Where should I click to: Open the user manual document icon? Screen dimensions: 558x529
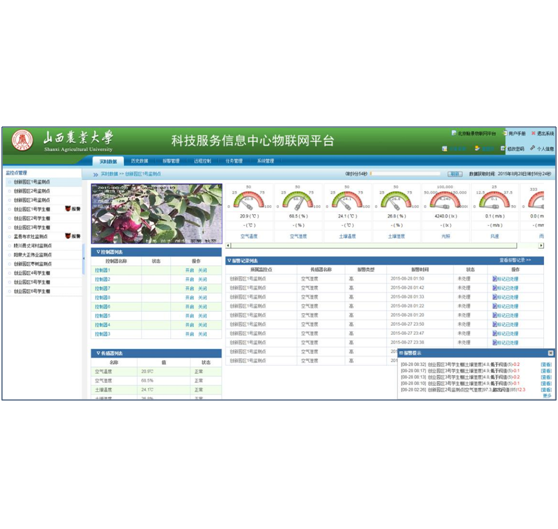(x=505, y=133)
